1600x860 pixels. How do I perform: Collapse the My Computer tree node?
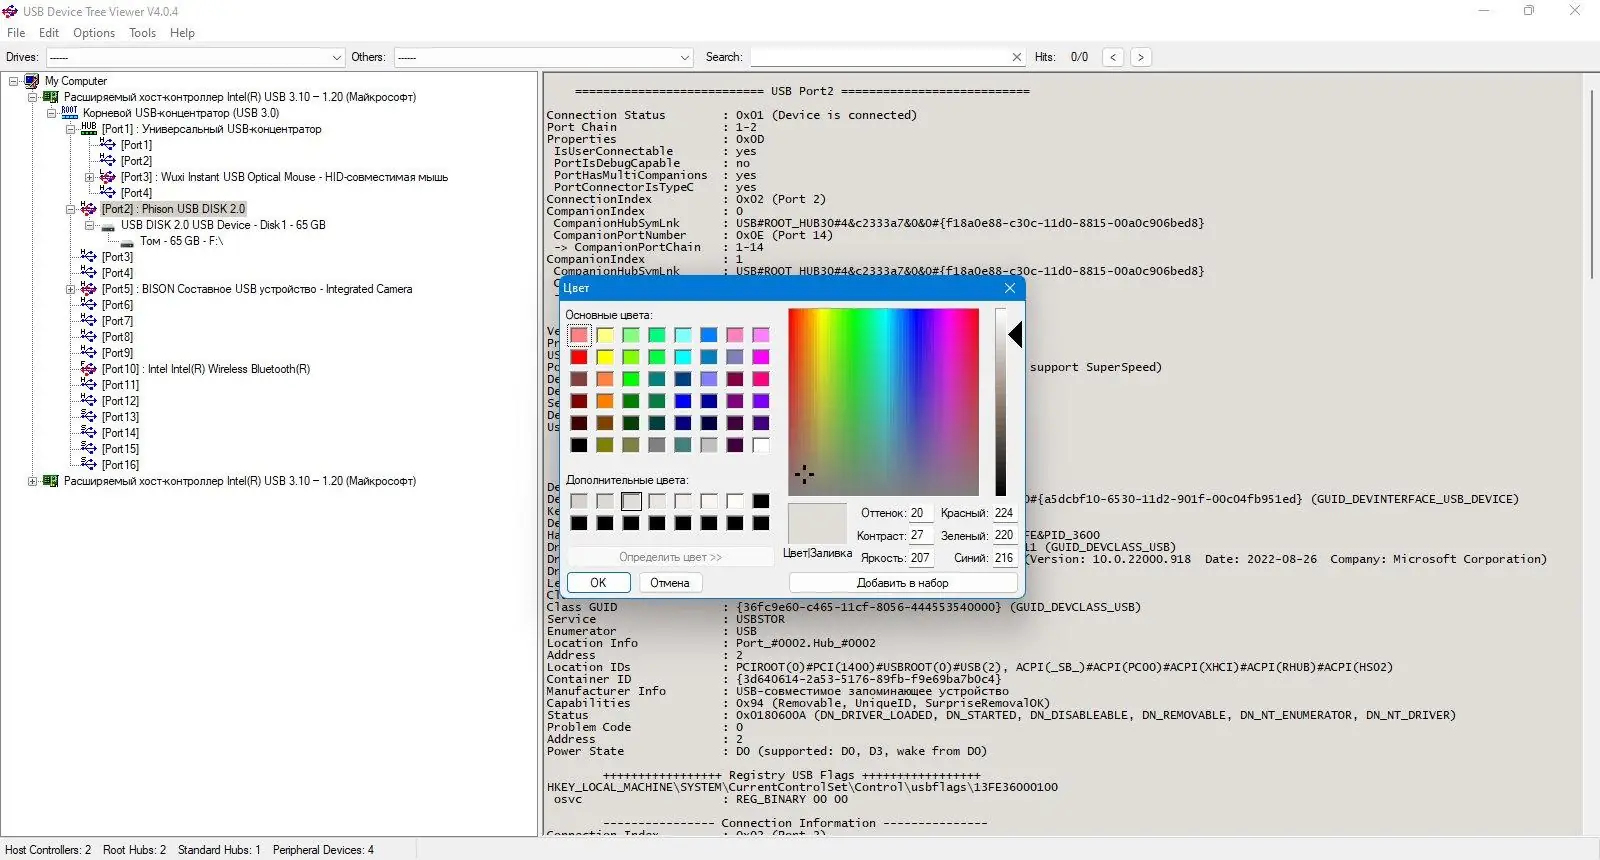14,81
